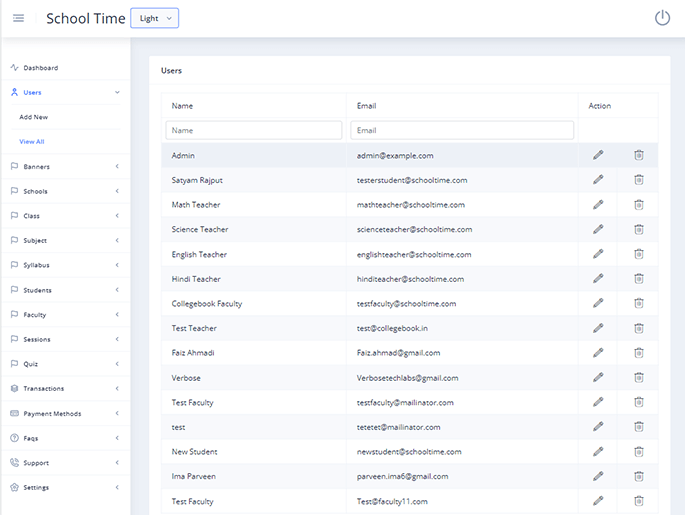Edit the New Student user
The height and width of the screenshot is (515, 685).
598,451
